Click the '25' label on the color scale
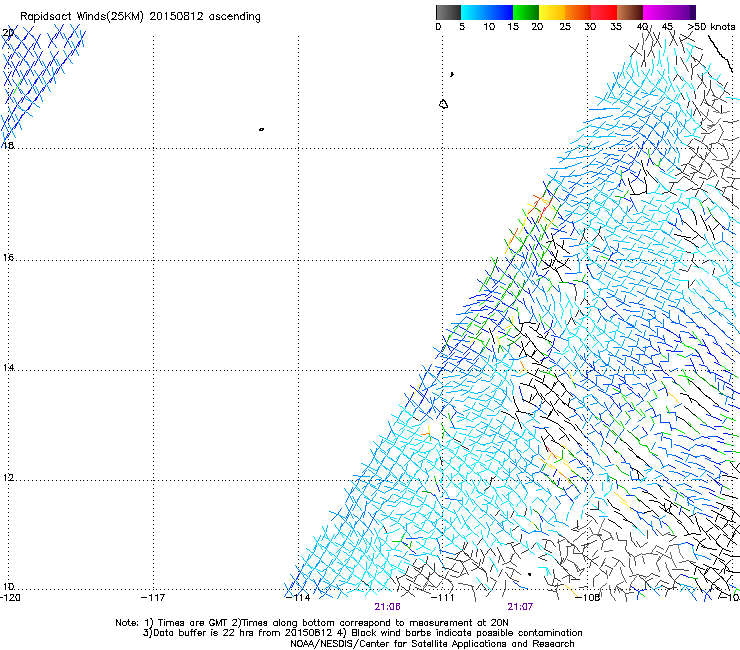 [x=565, y=26]
